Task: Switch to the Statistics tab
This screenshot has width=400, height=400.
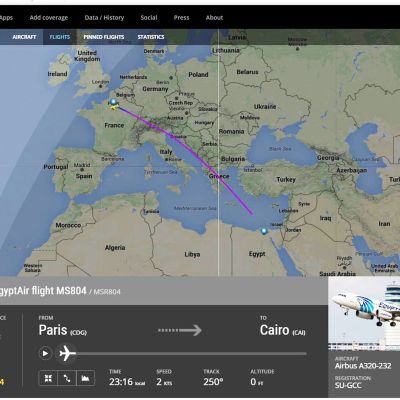Action: pyautogui.click(x=151, y=37)
